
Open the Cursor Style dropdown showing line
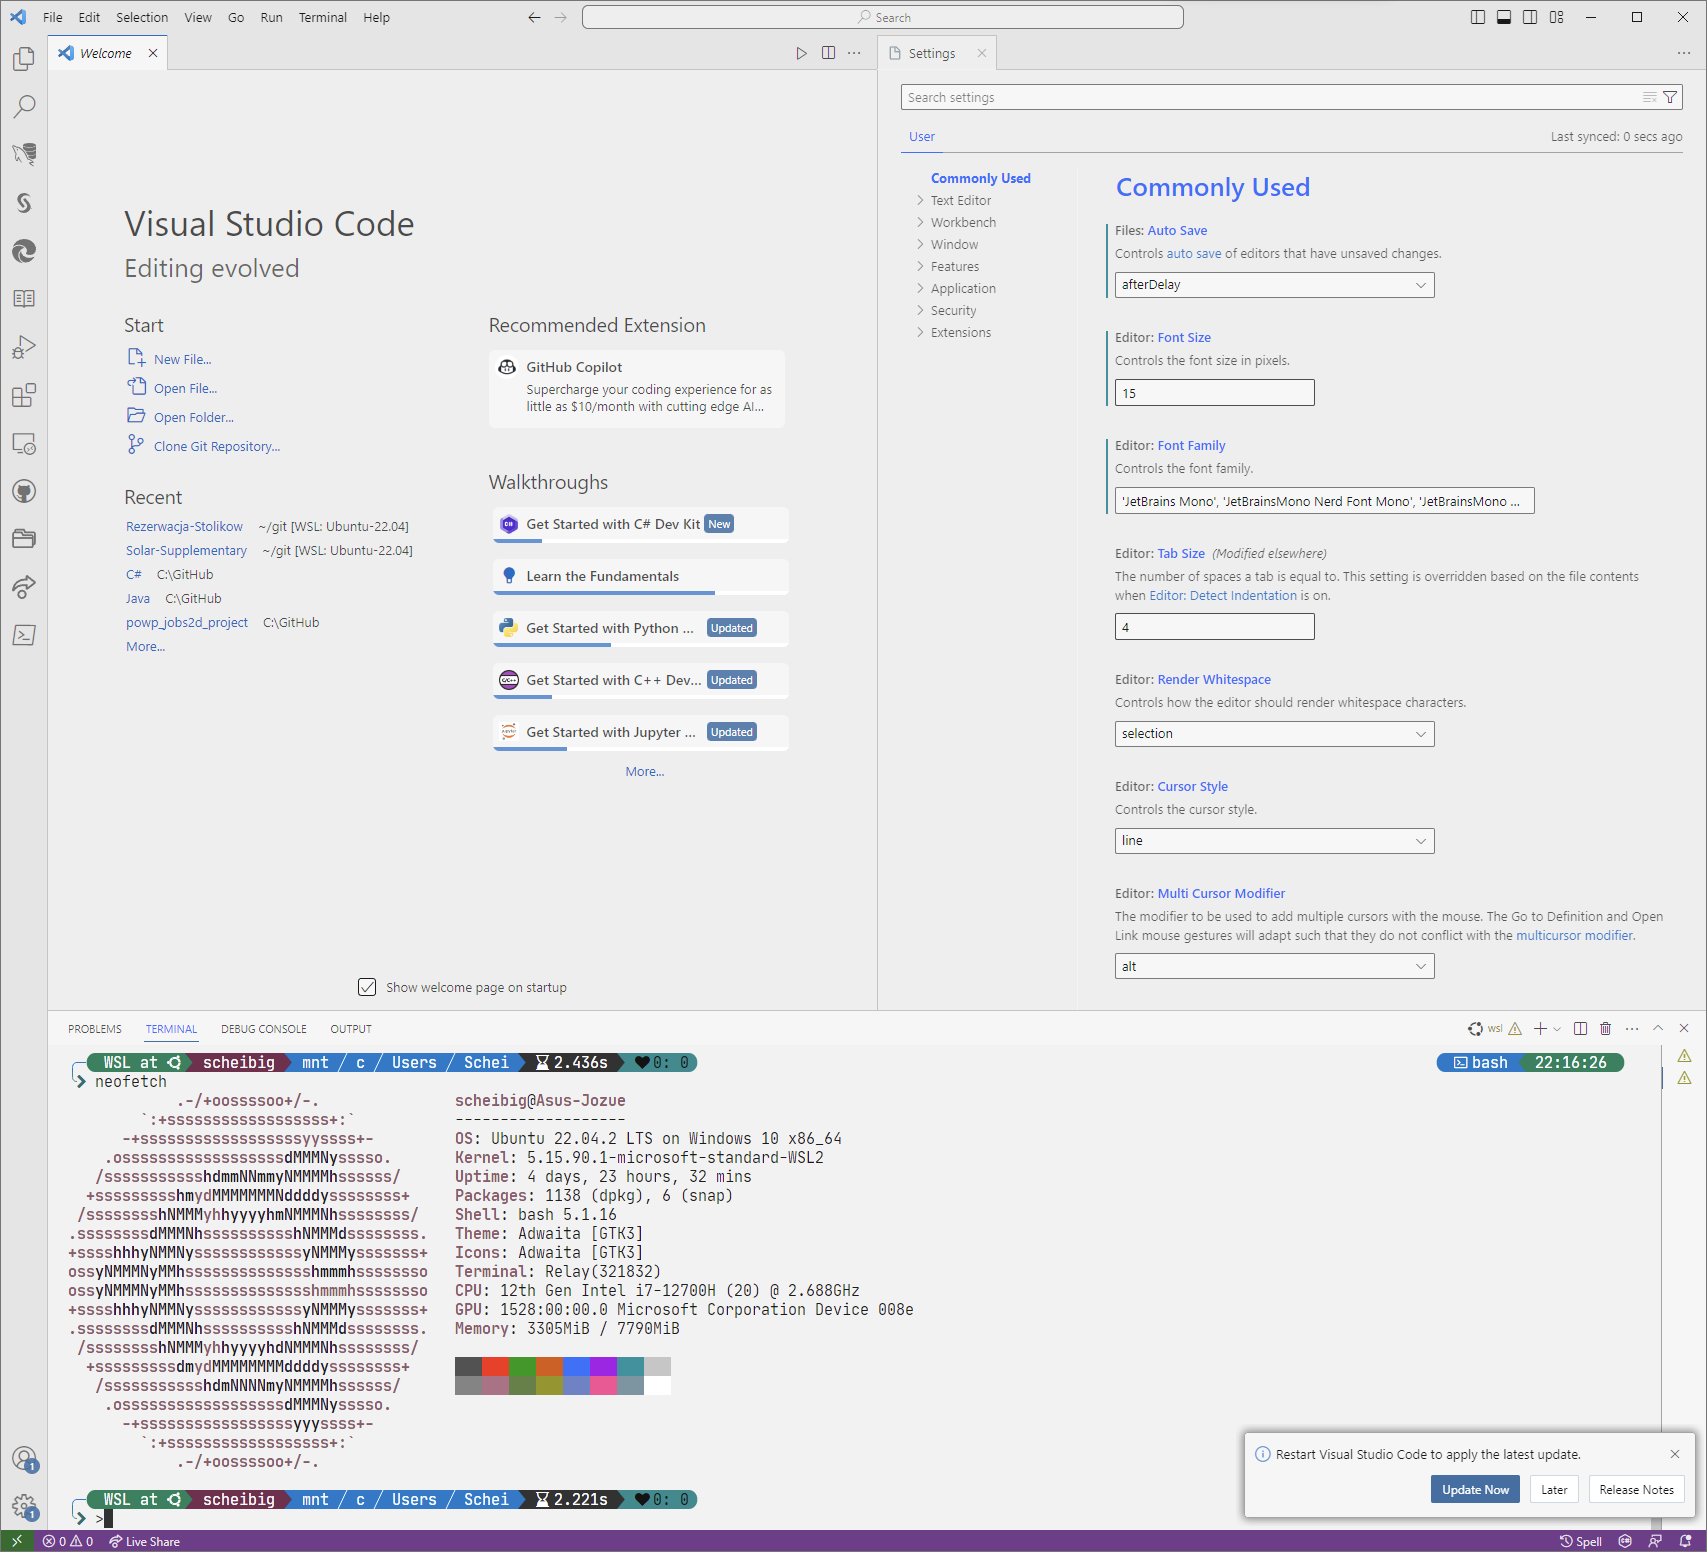(1274, 841)
